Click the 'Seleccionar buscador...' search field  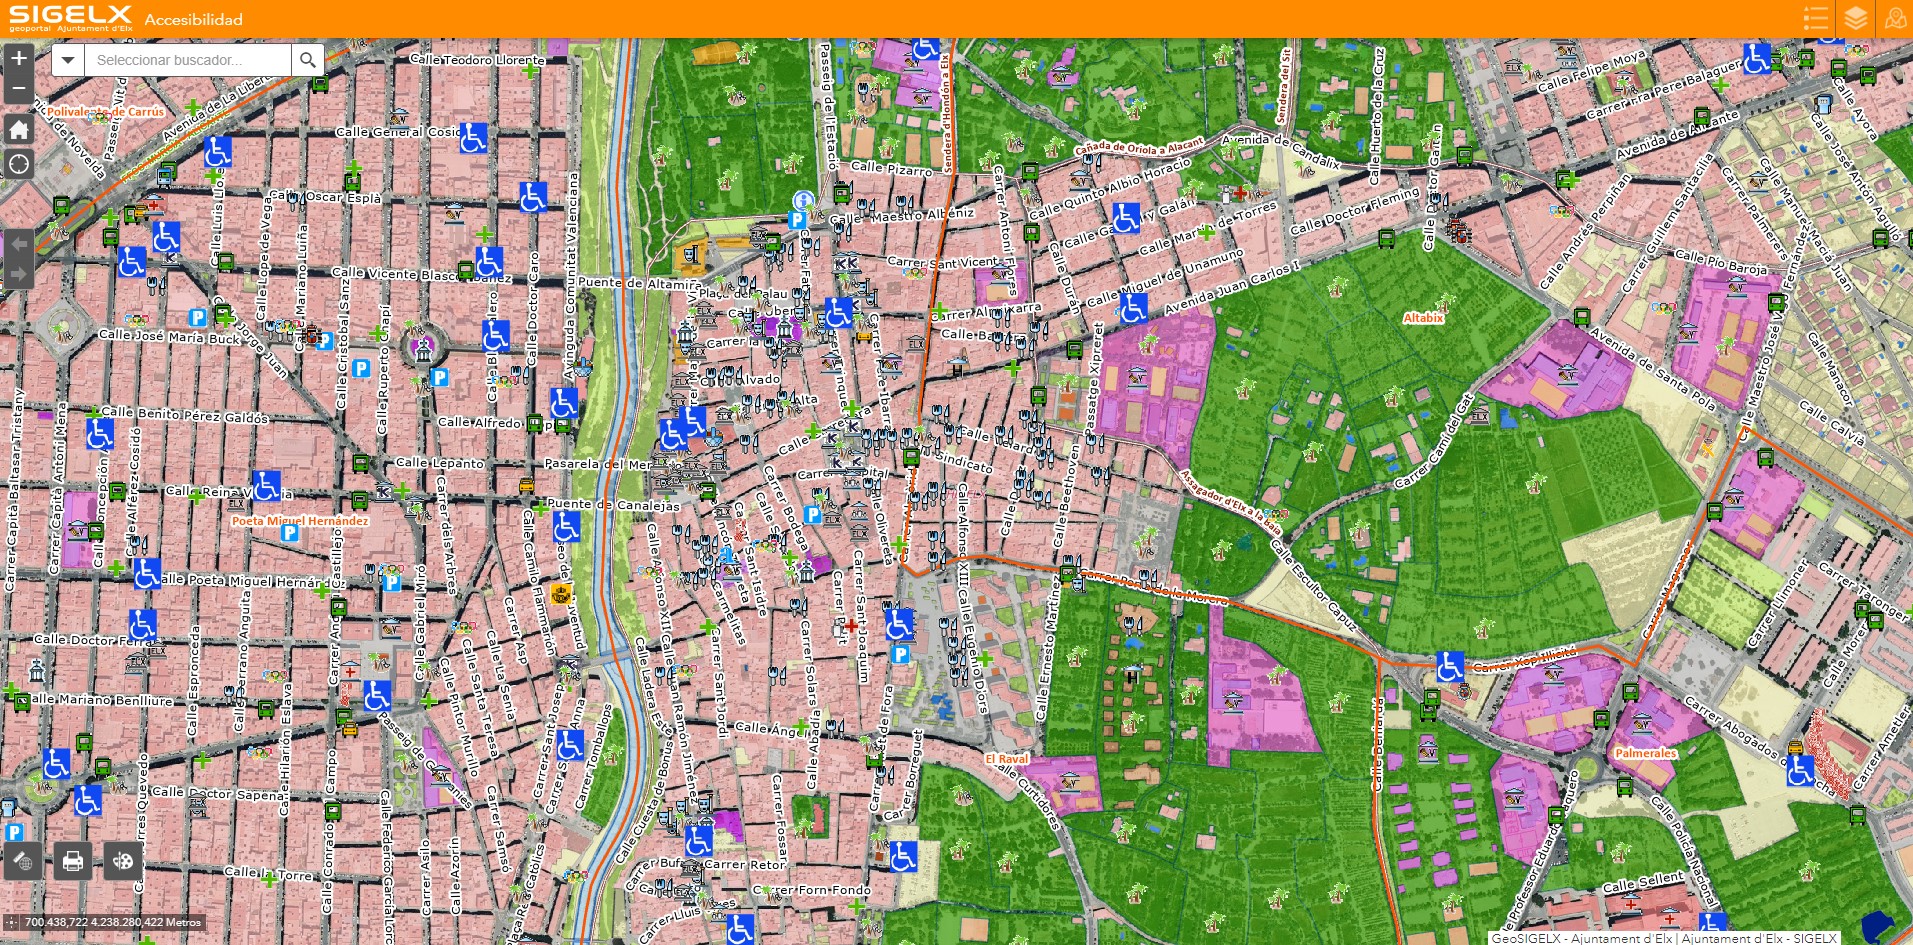click(188, 60)
